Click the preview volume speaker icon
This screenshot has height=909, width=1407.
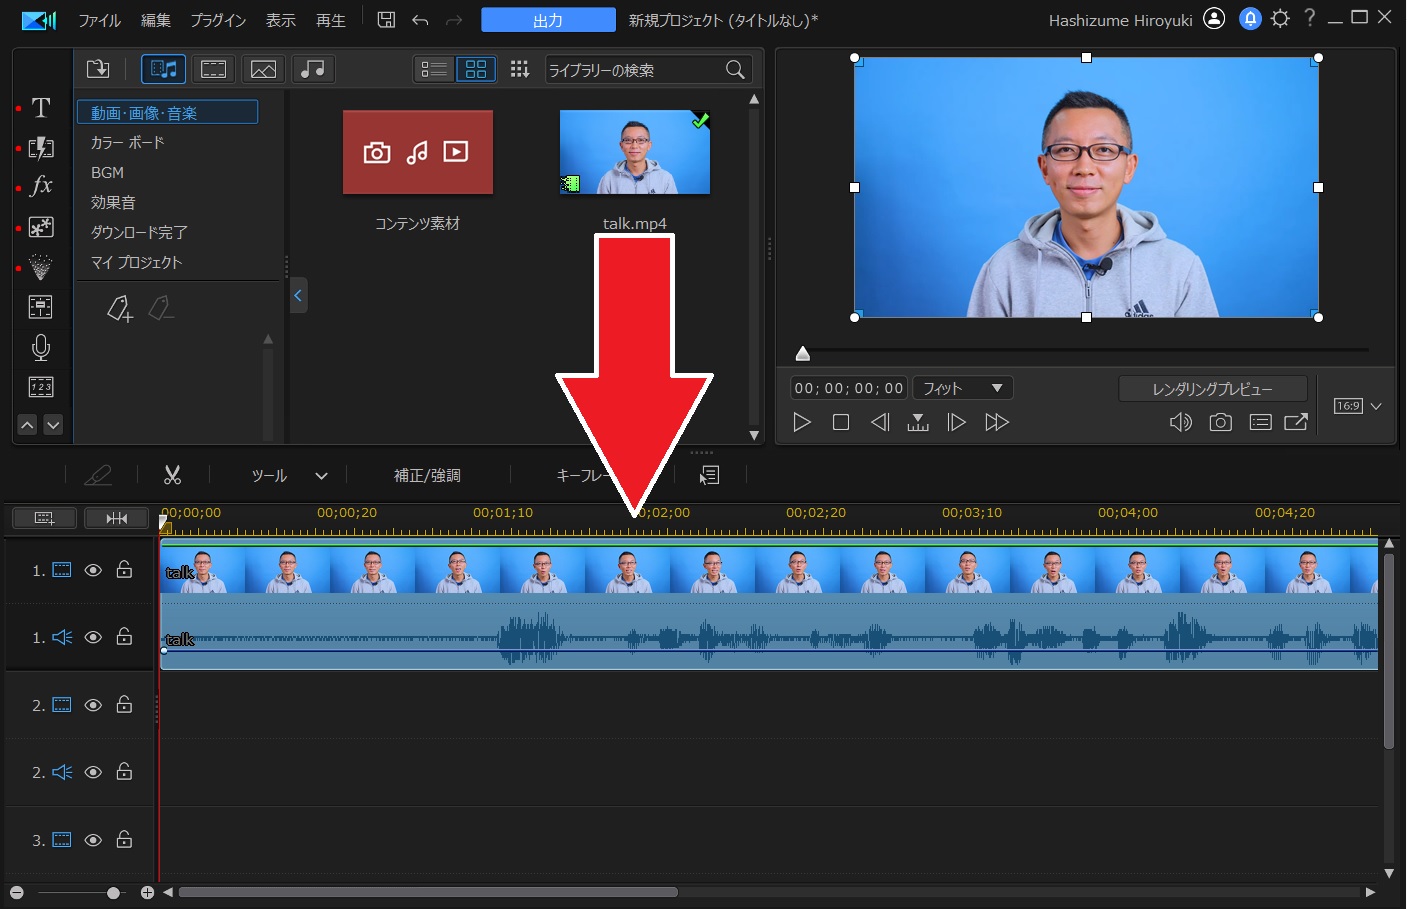1181,422
